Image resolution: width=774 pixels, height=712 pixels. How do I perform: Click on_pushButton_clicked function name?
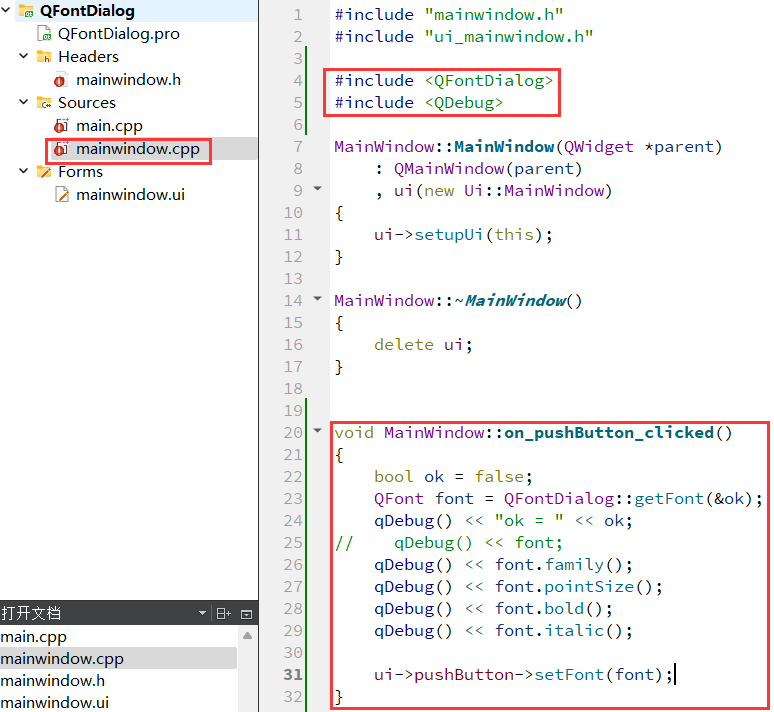pyautogui.click(x=608, y=433)
